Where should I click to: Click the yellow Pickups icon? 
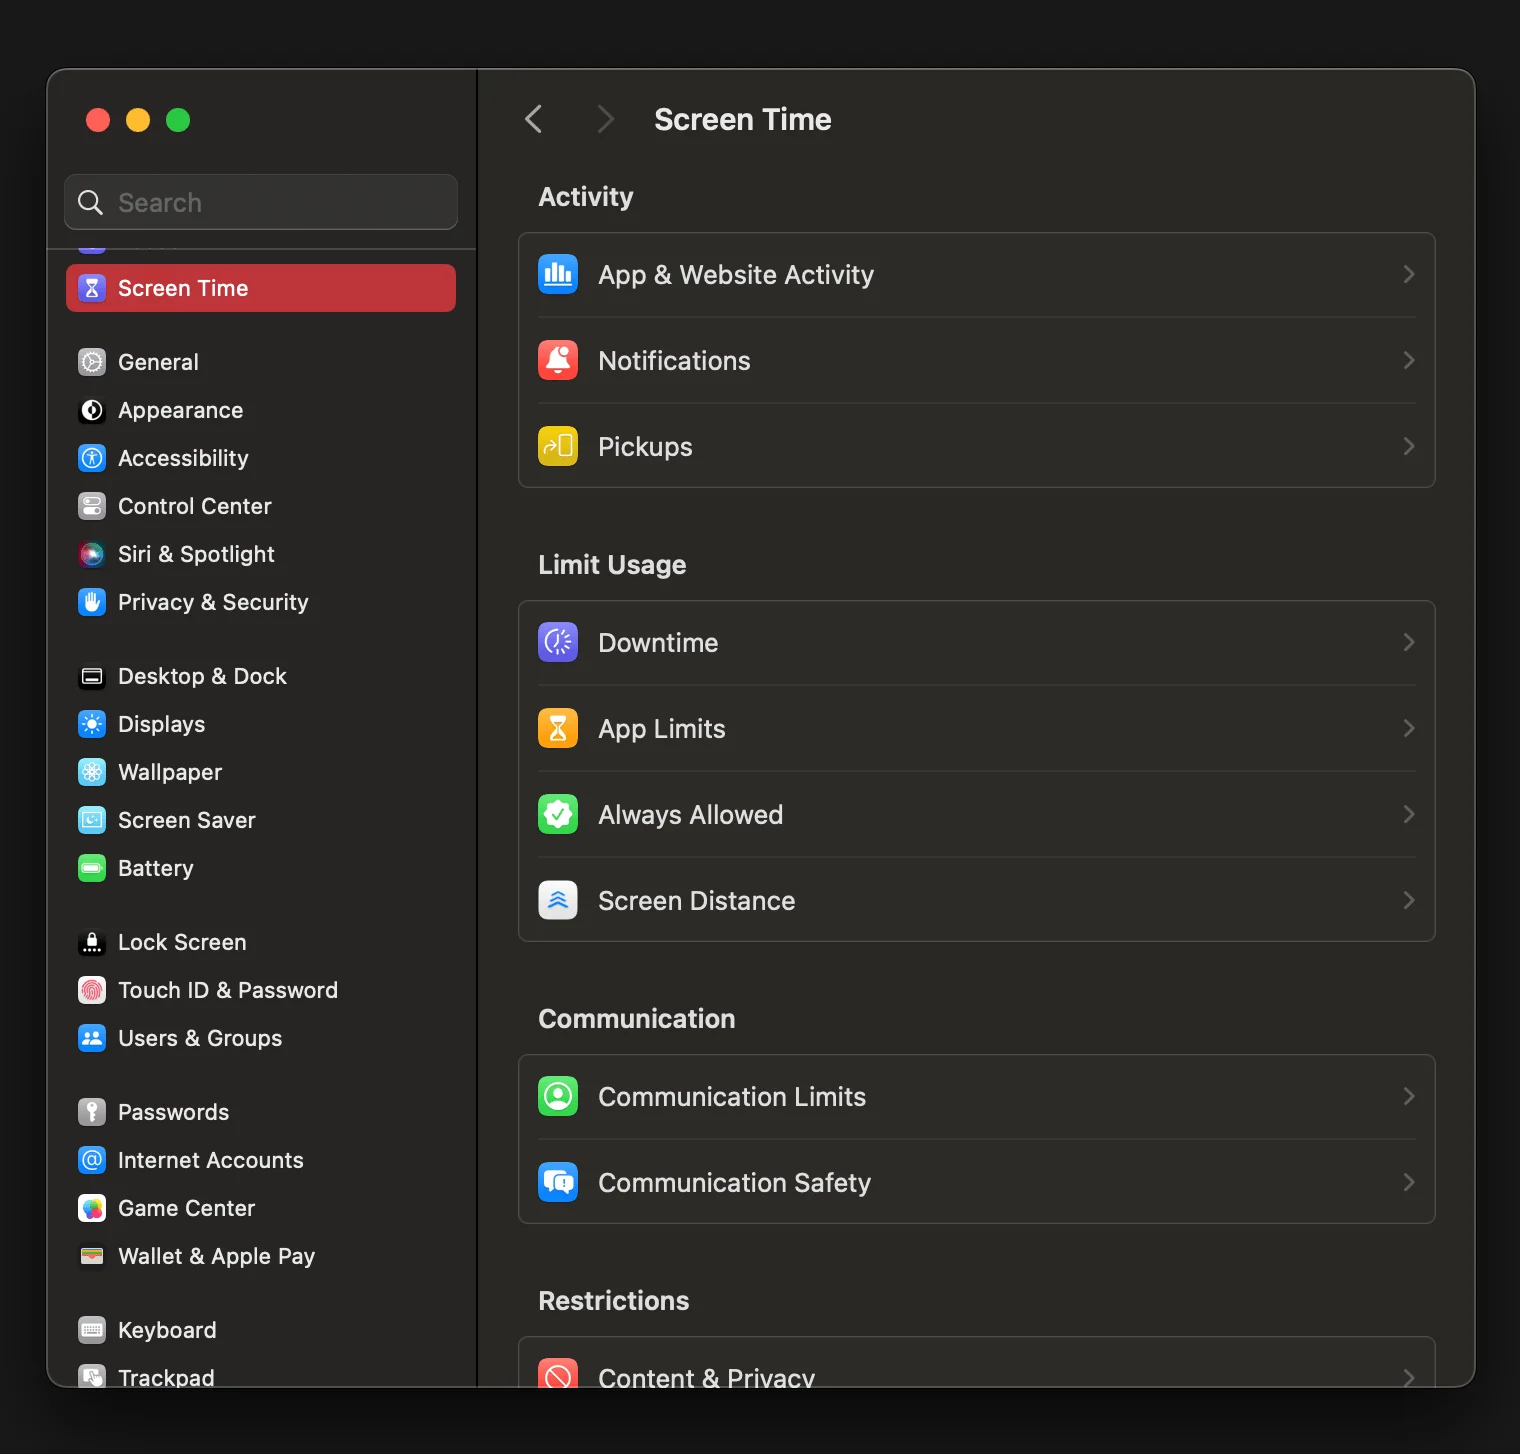pyautogui.click(x=558, y=446)
